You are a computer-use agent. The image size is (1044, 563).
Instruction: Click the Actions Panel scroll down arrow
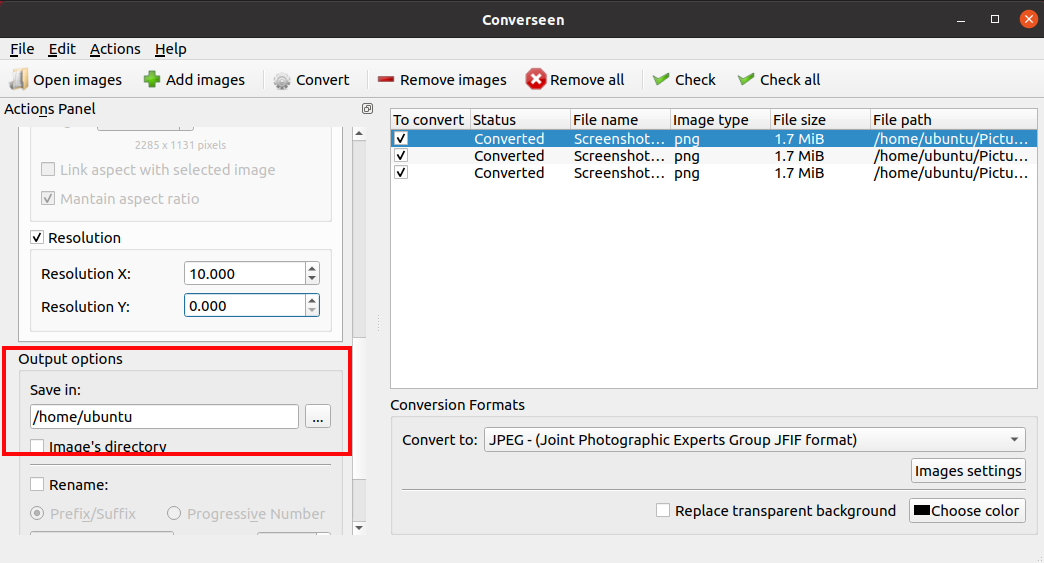tap(359, 528)
